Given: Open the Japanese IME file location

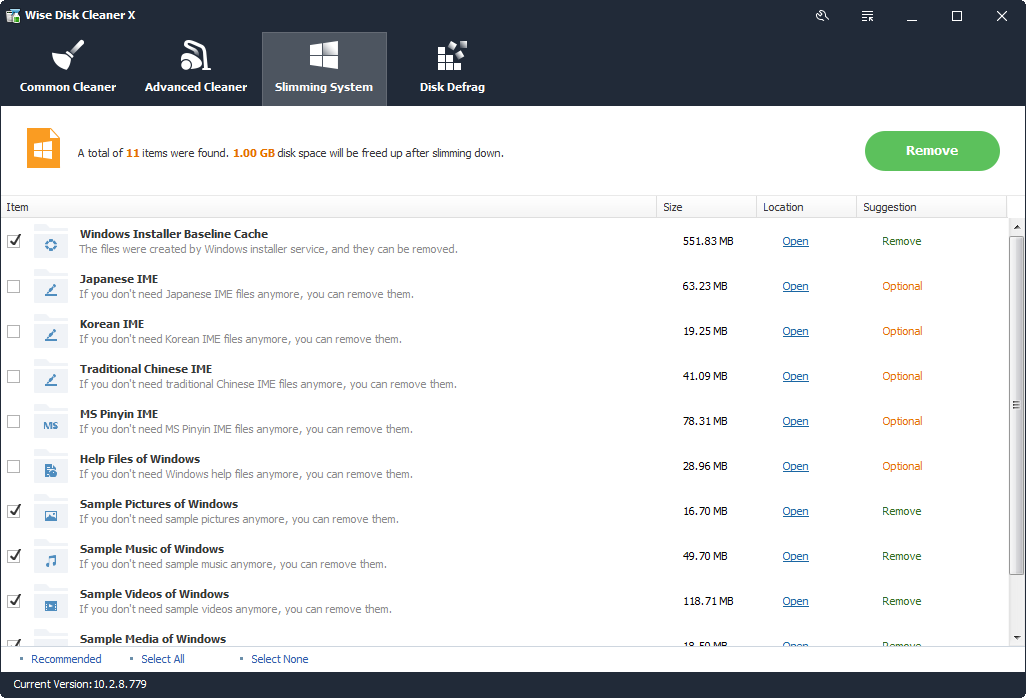Looking at the screenshot, I should (795, 287).
